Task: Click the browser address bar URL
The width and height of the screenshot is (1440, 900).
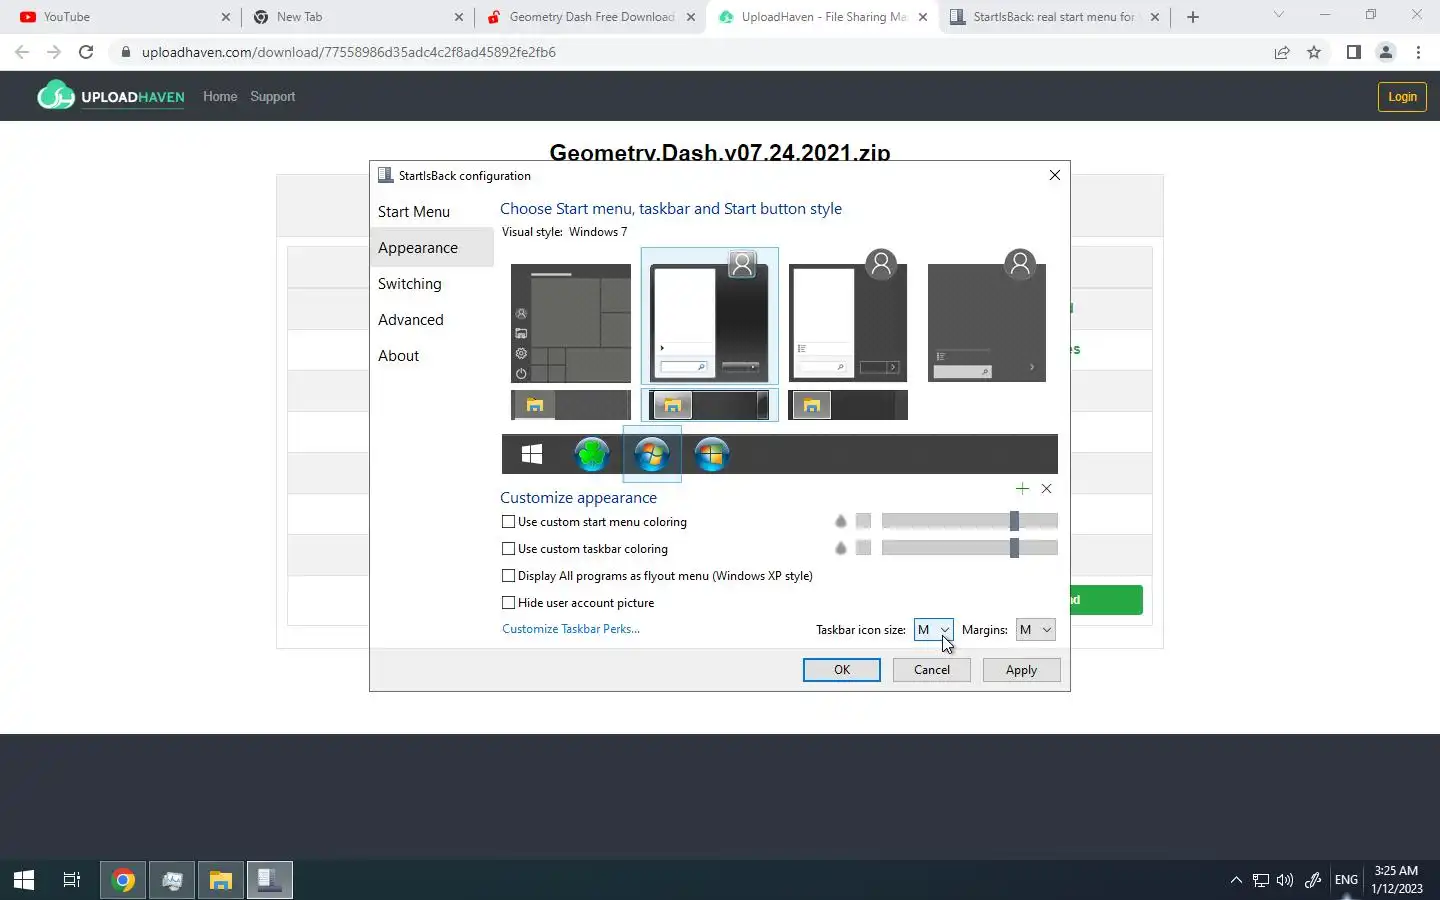Action: point(349,52)
